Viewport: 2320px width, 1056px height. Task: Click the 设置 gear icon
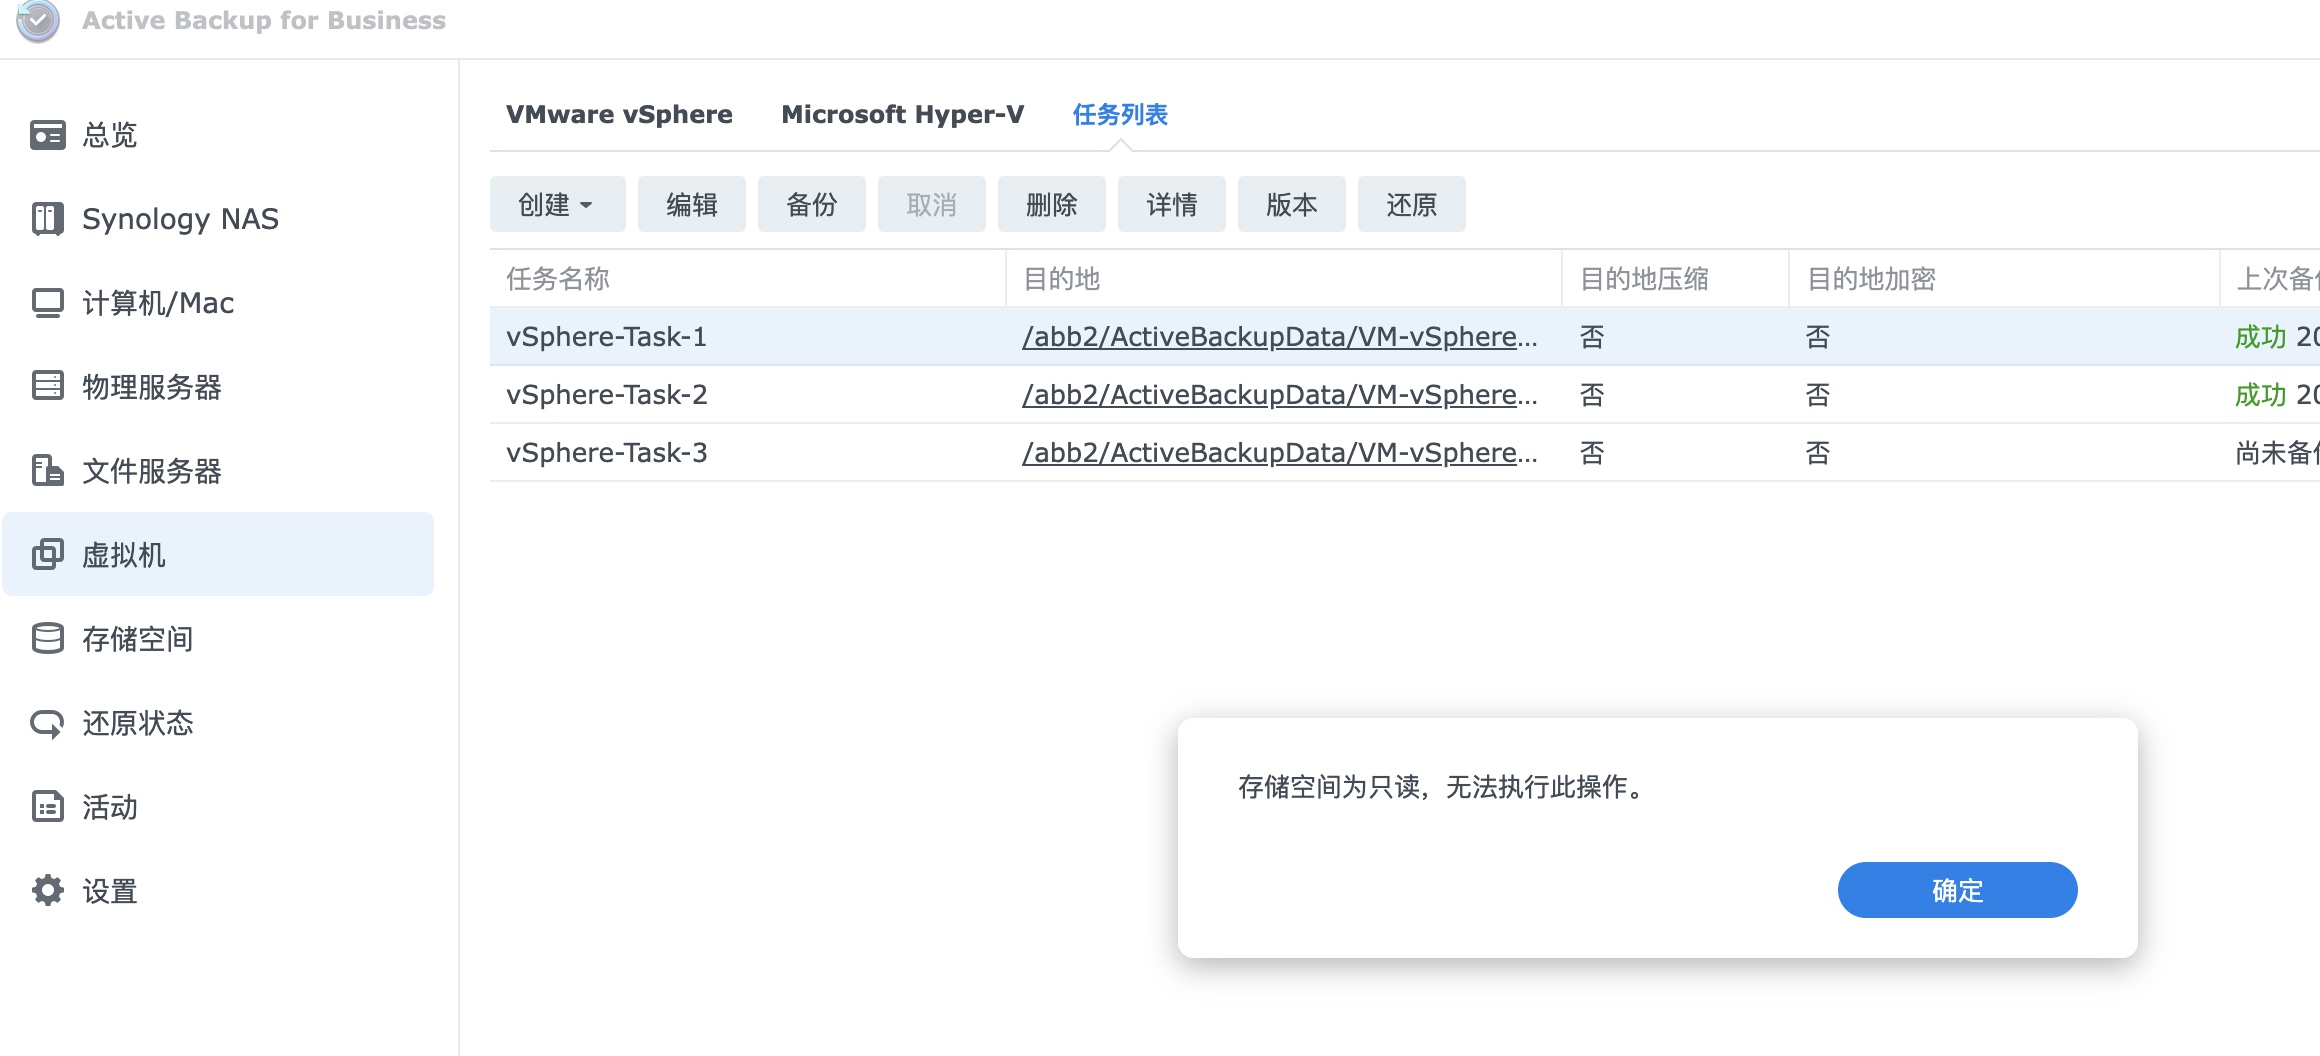tap(48, 890)
